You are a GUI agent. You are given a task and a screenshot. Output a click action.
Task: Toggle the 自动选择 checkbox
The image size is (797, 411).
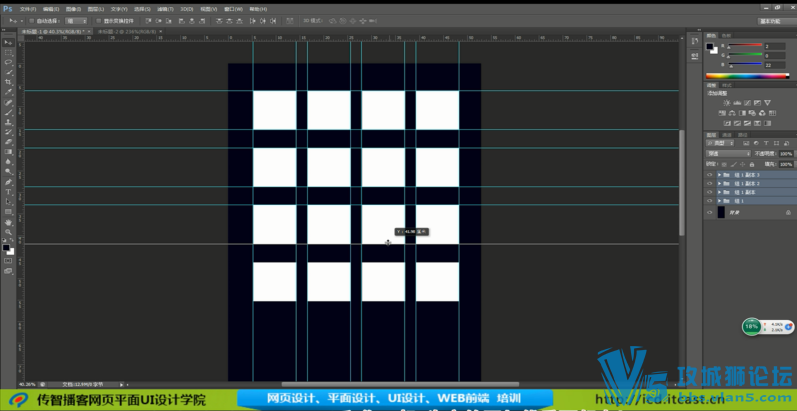pyautogui.click(x=32, y=21)
